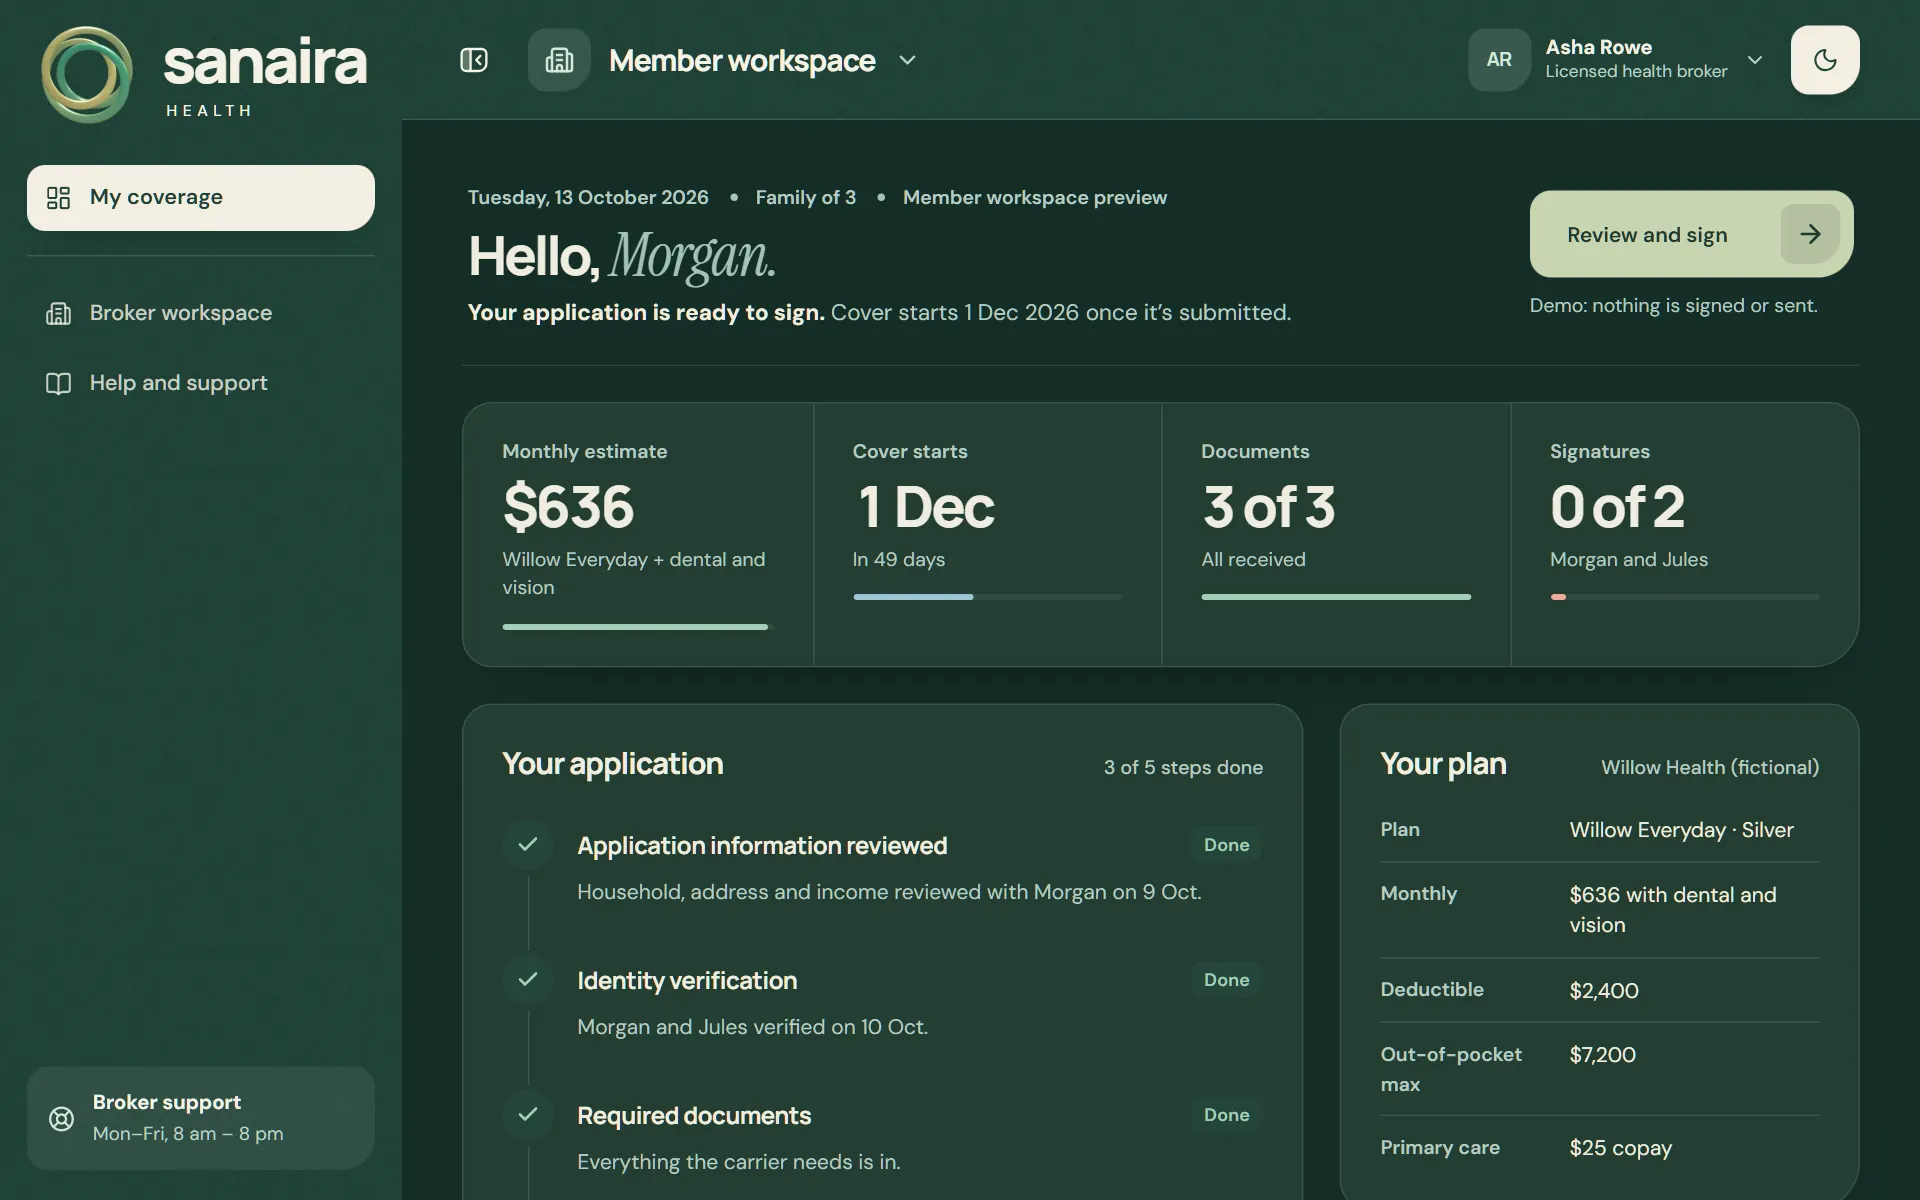Click the Willow Everyday · Silver plan value

pyautogui.click(x=1682, y=830)
